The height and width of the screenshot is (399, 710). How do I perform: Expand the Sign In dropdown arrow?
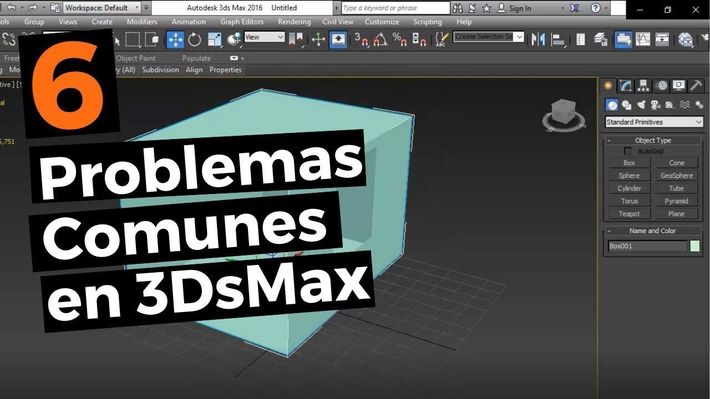coord(562,9)
